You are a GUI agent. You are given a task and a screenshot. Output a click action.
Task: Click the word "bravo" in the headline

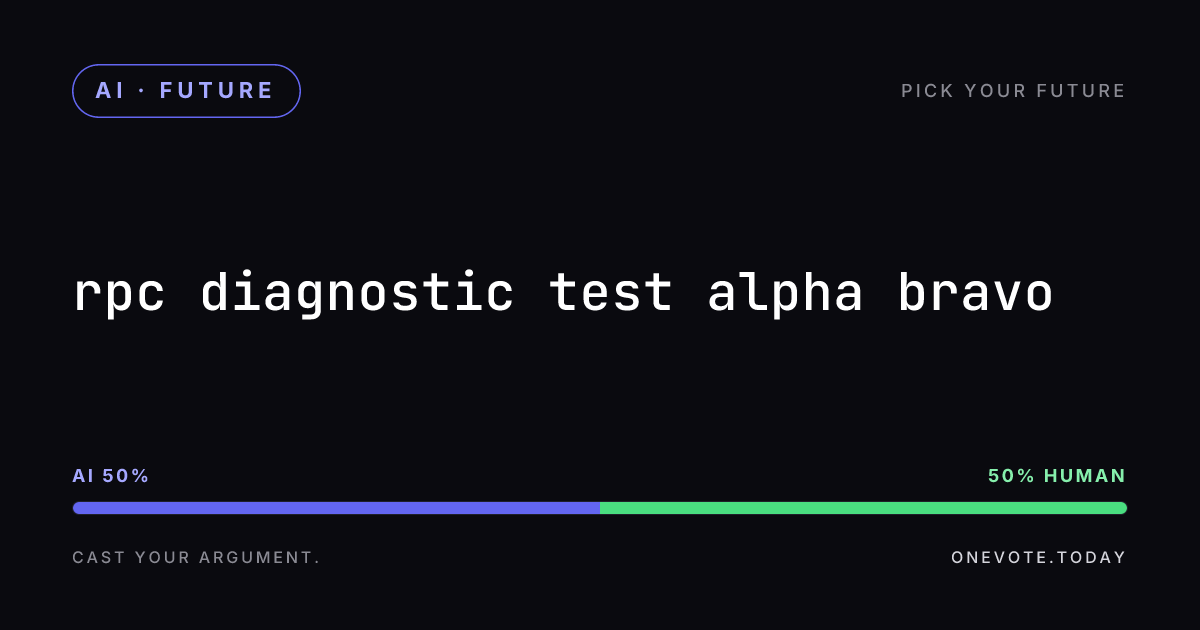[975, 294]
